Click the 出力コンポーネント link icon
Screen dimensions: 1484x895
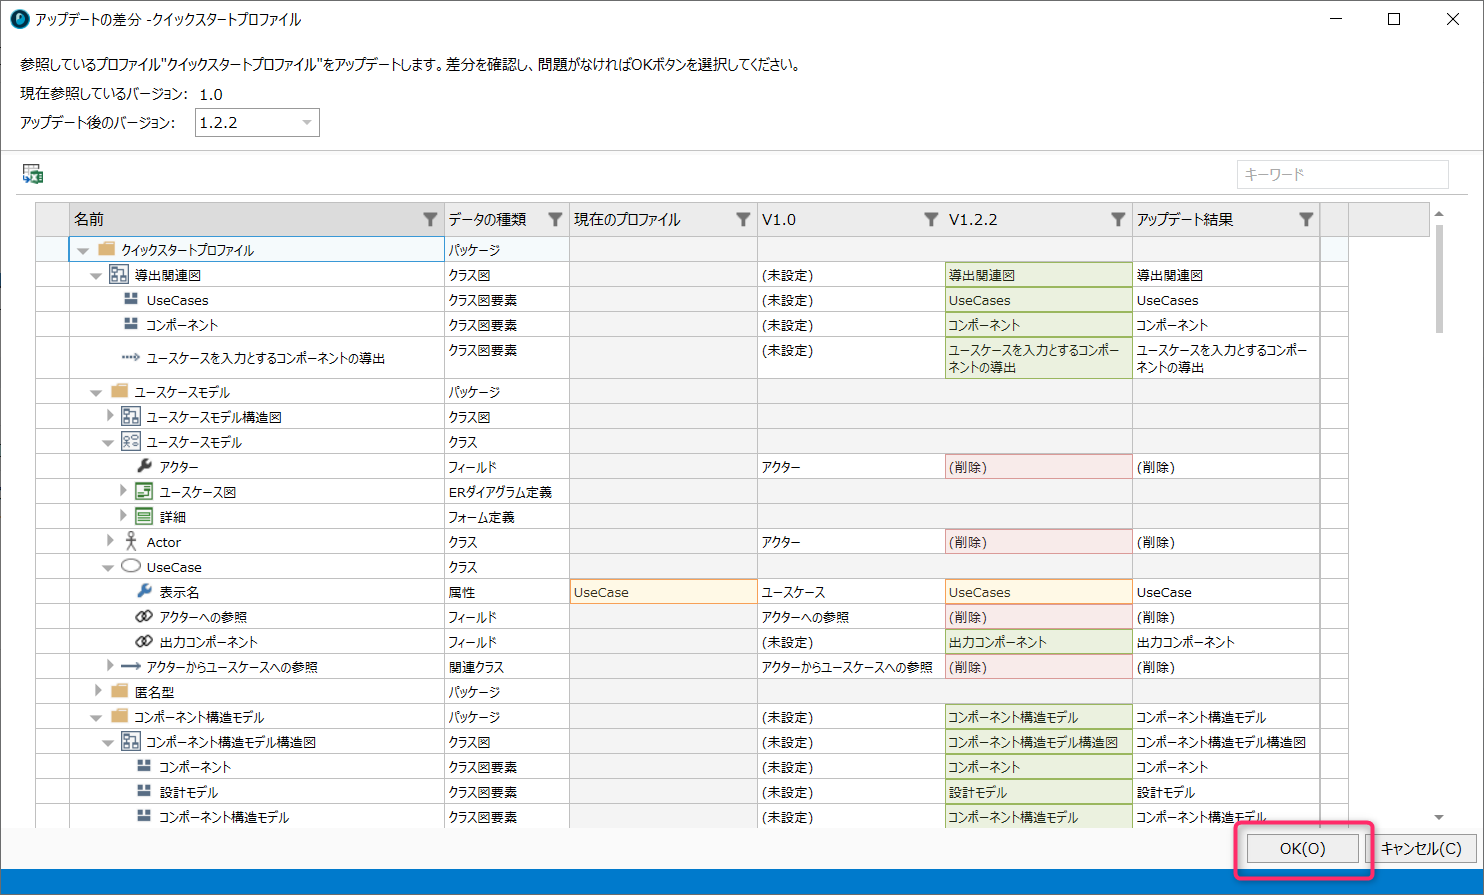coord(144,641)
